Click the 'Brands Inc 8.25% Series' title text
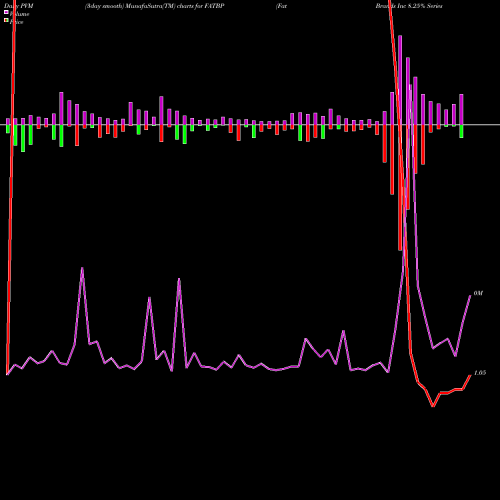The image size is (500, 500). (x=409, y=6)
